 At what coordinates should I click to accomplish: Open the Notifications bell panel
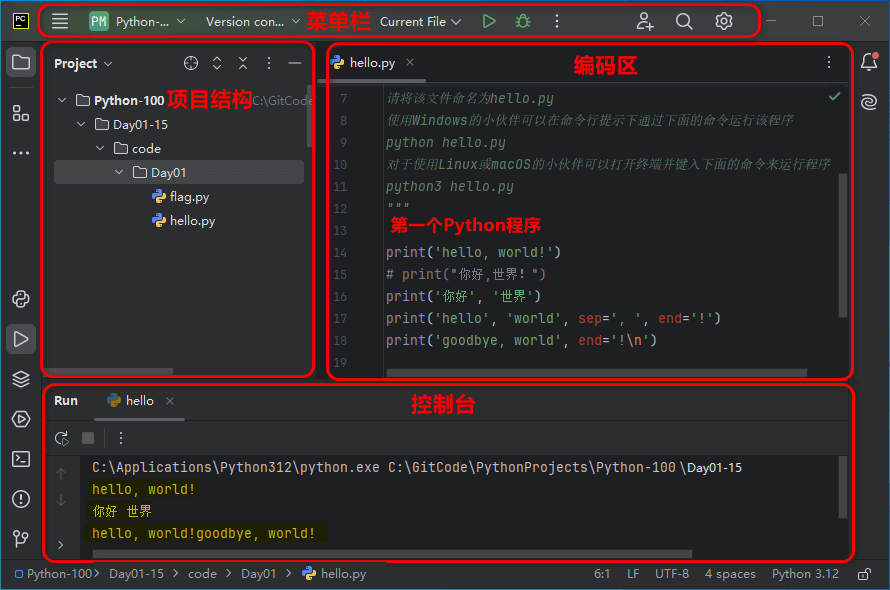pyautogui.click(x=868, y=62)
